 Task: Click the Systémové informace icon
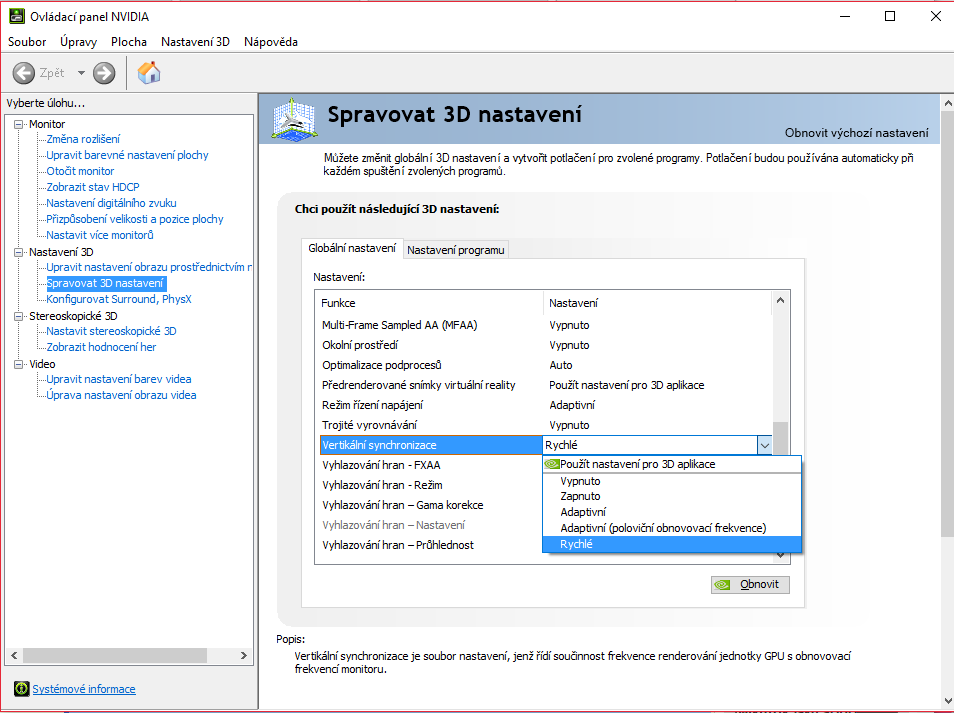(21, 689)
